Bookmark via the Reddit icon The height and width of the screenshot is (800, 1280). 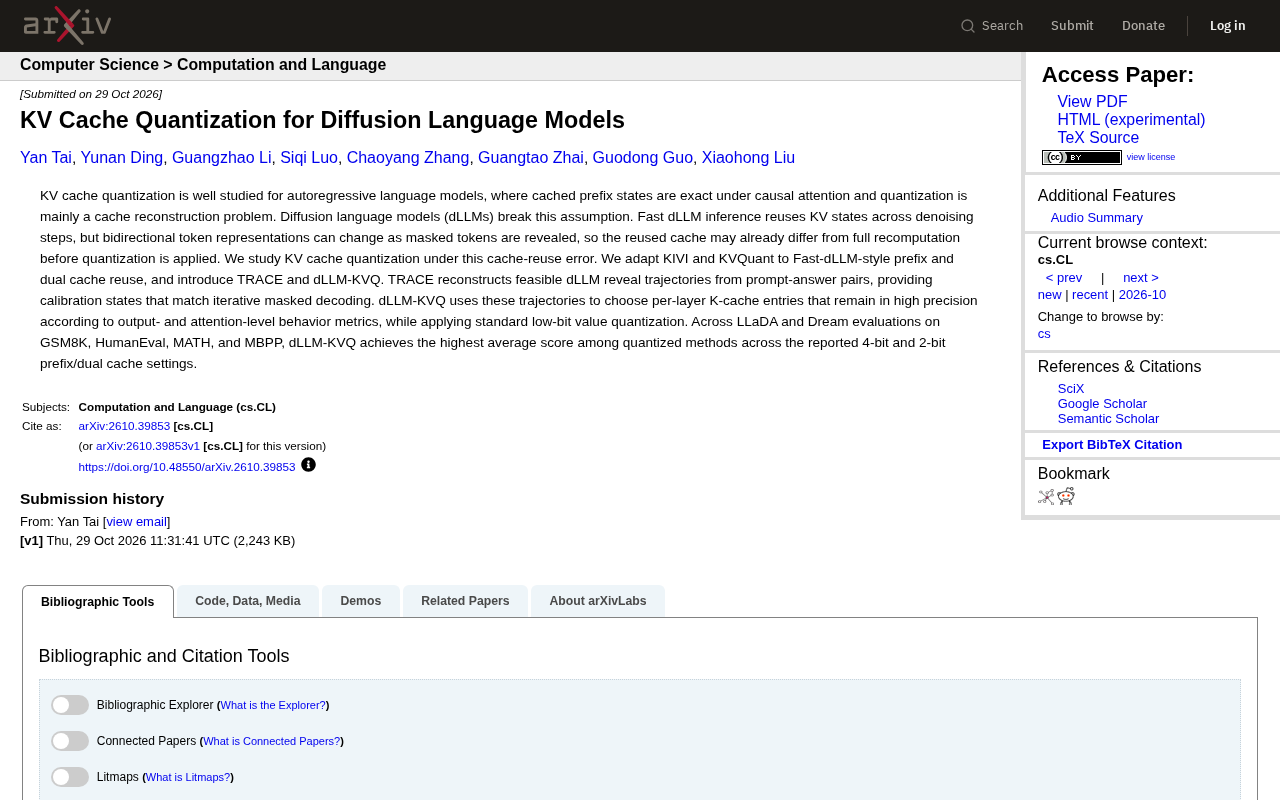click(1066, 496)
